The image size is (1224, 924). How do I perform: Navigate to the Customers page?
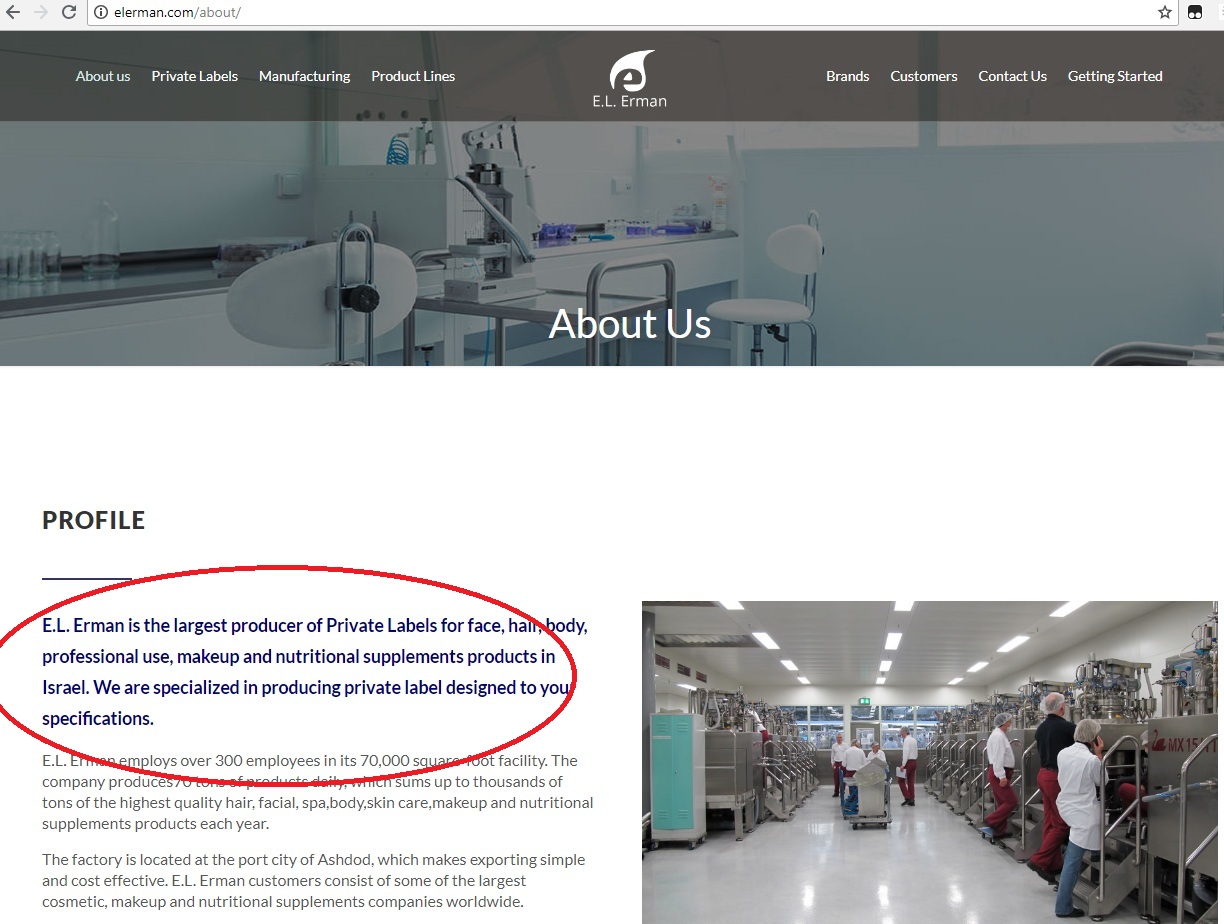click(924, 76)
